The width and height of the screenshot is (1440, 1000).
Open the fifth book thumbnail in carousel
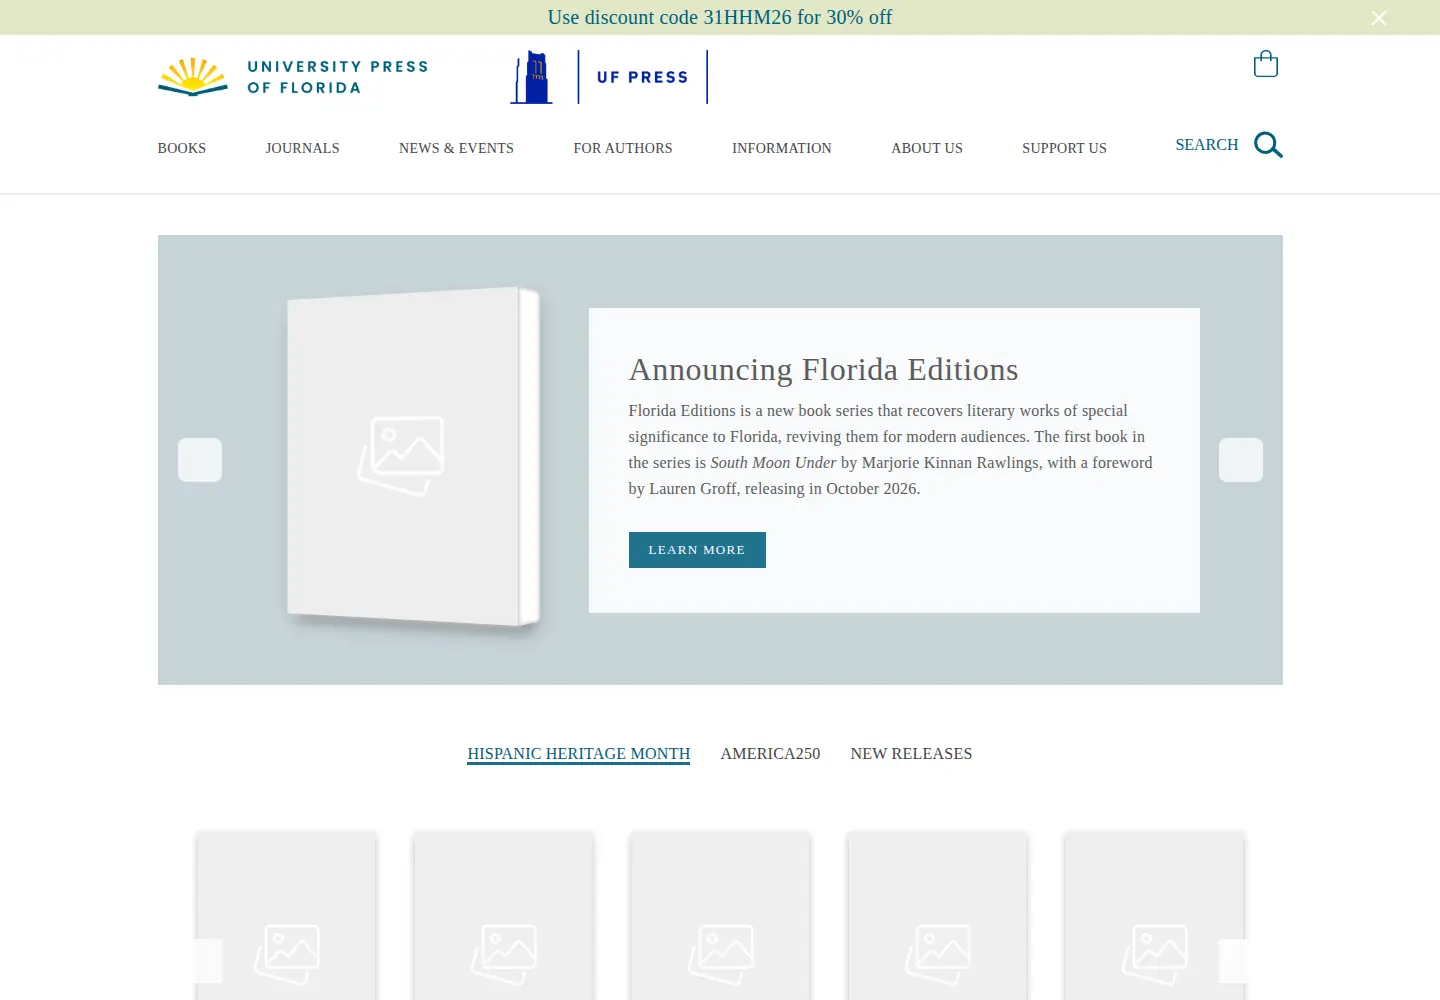point(1154,916)
